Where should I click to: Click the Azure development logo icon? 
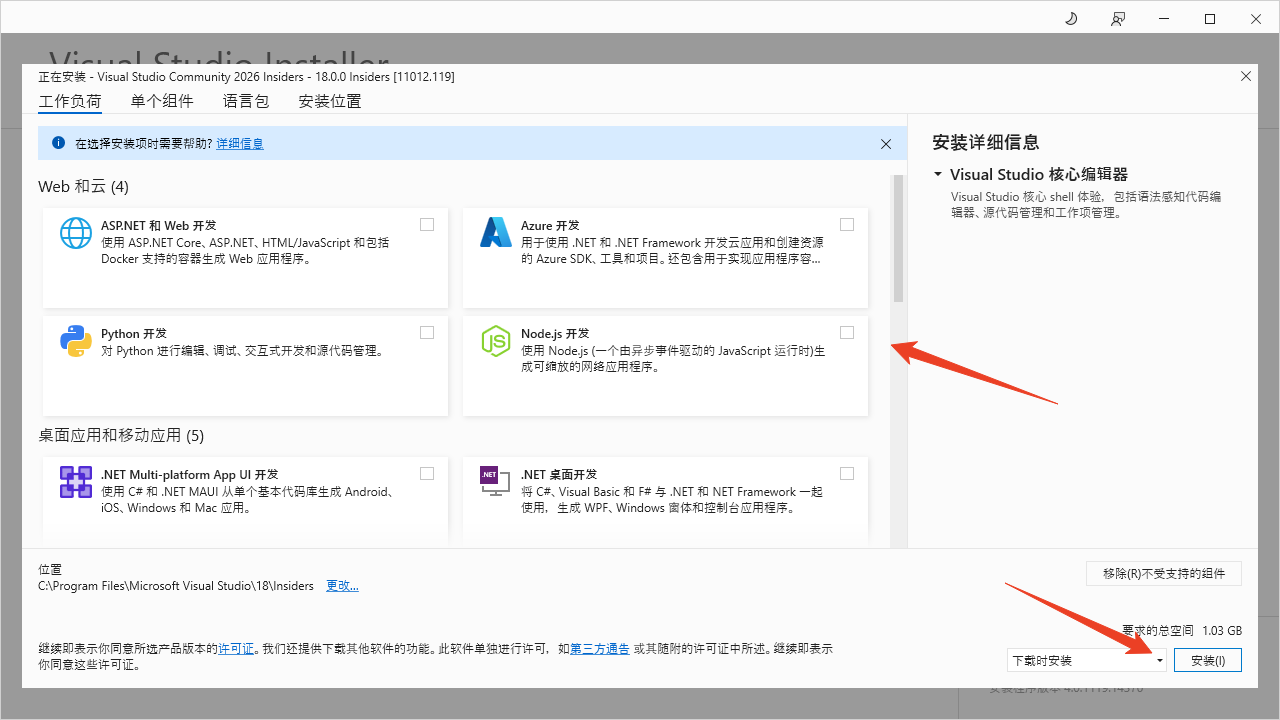pos(496,233)
